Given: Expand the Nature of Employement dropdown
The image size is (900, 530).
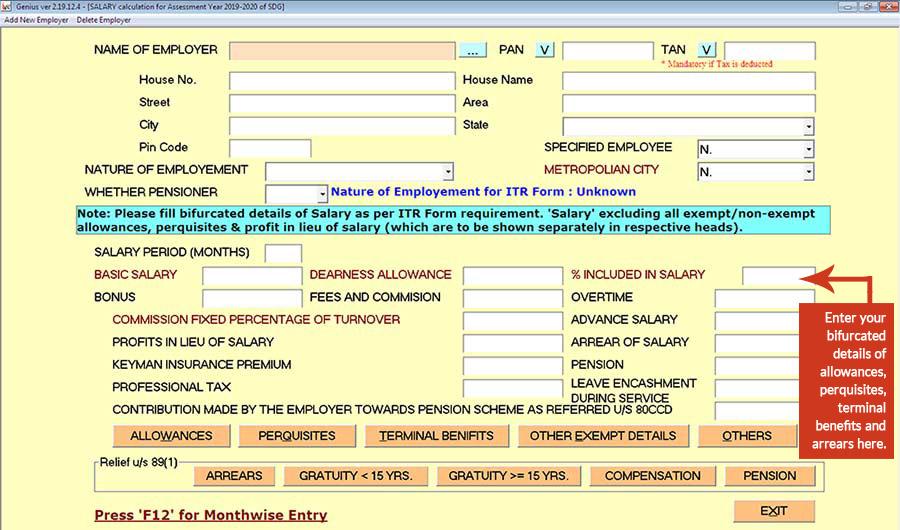Looking at the screenshot, I should click(448, 172).
